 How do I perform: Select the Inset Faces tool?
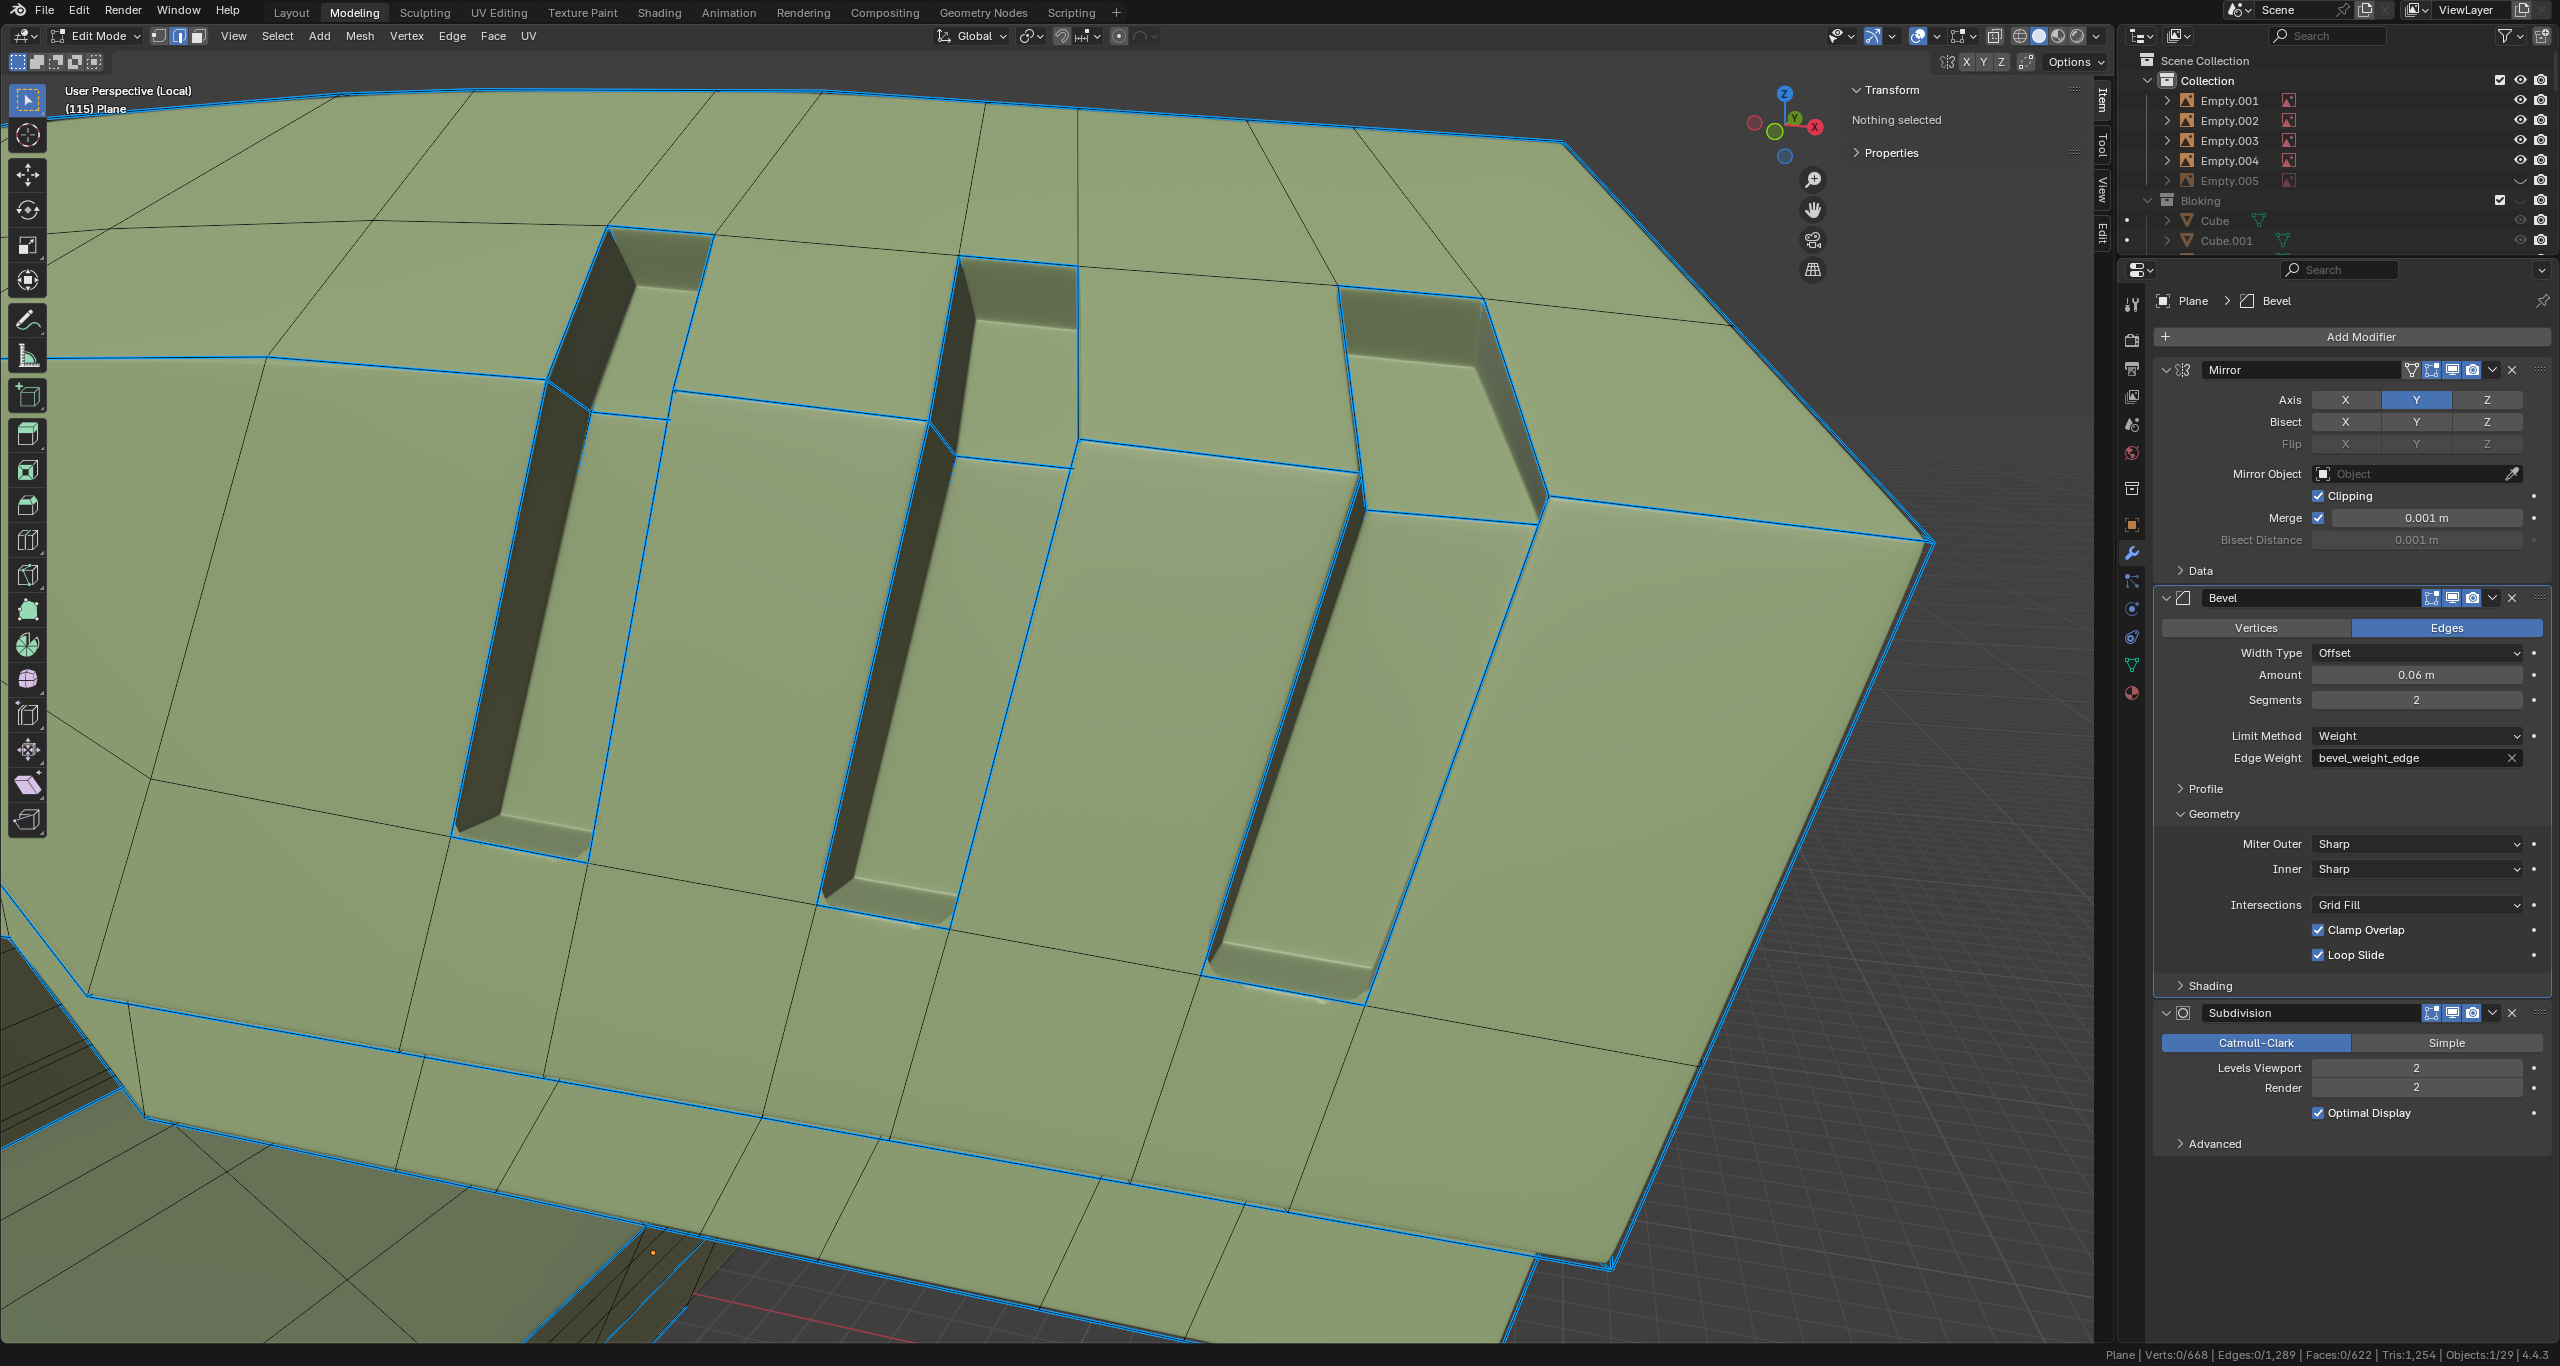[x=28, y=470]
